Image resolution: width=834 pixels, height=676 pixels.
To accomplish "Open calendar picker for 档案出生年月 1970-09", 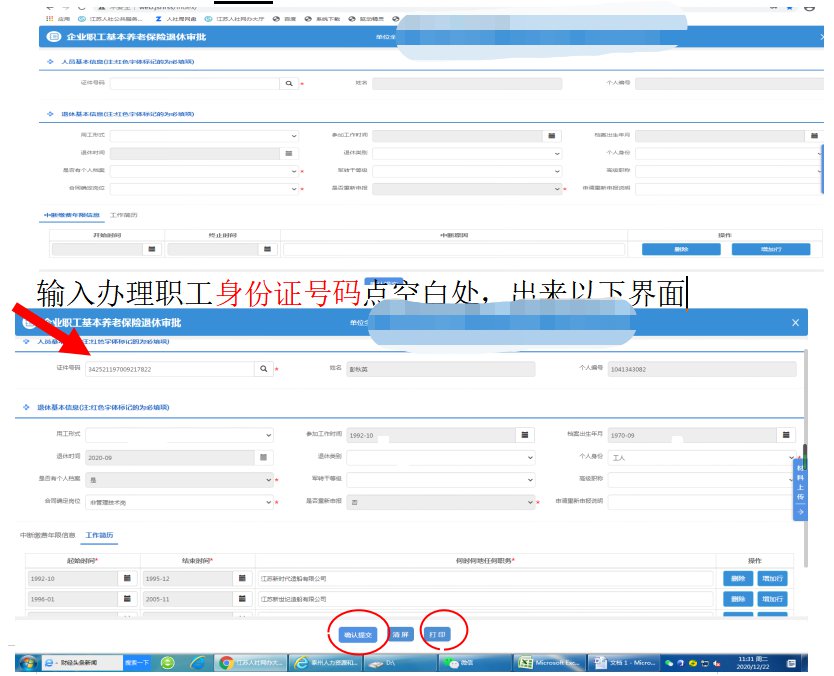I will point(783,435).
